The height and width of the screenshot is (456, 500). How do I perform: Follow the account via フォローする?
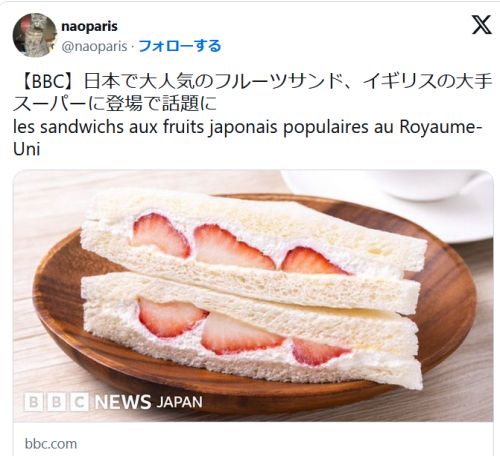[180, 46]
